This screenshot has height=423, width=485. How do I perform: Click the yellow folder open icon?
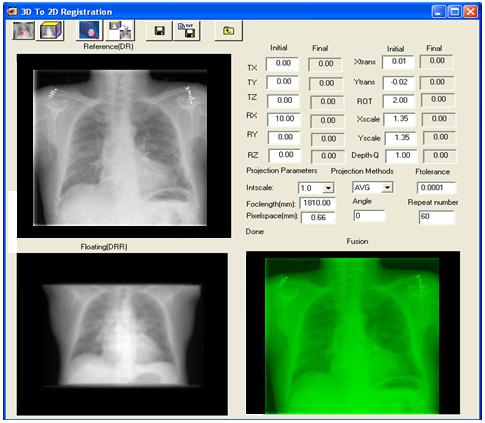click(229, 31)
